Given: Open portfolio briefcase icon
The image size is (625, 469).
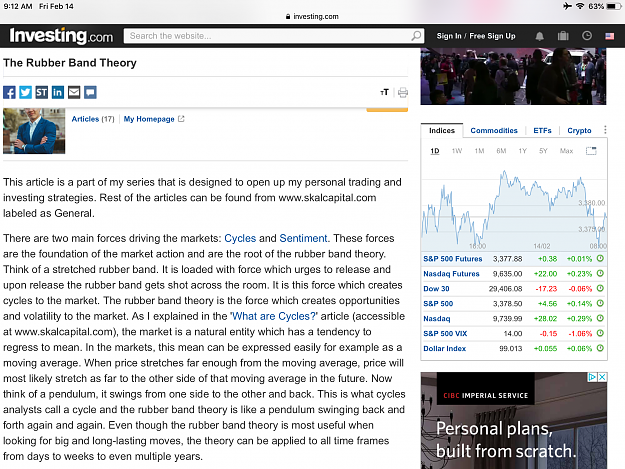Looking at the screenshot, I should pos(563,36).
